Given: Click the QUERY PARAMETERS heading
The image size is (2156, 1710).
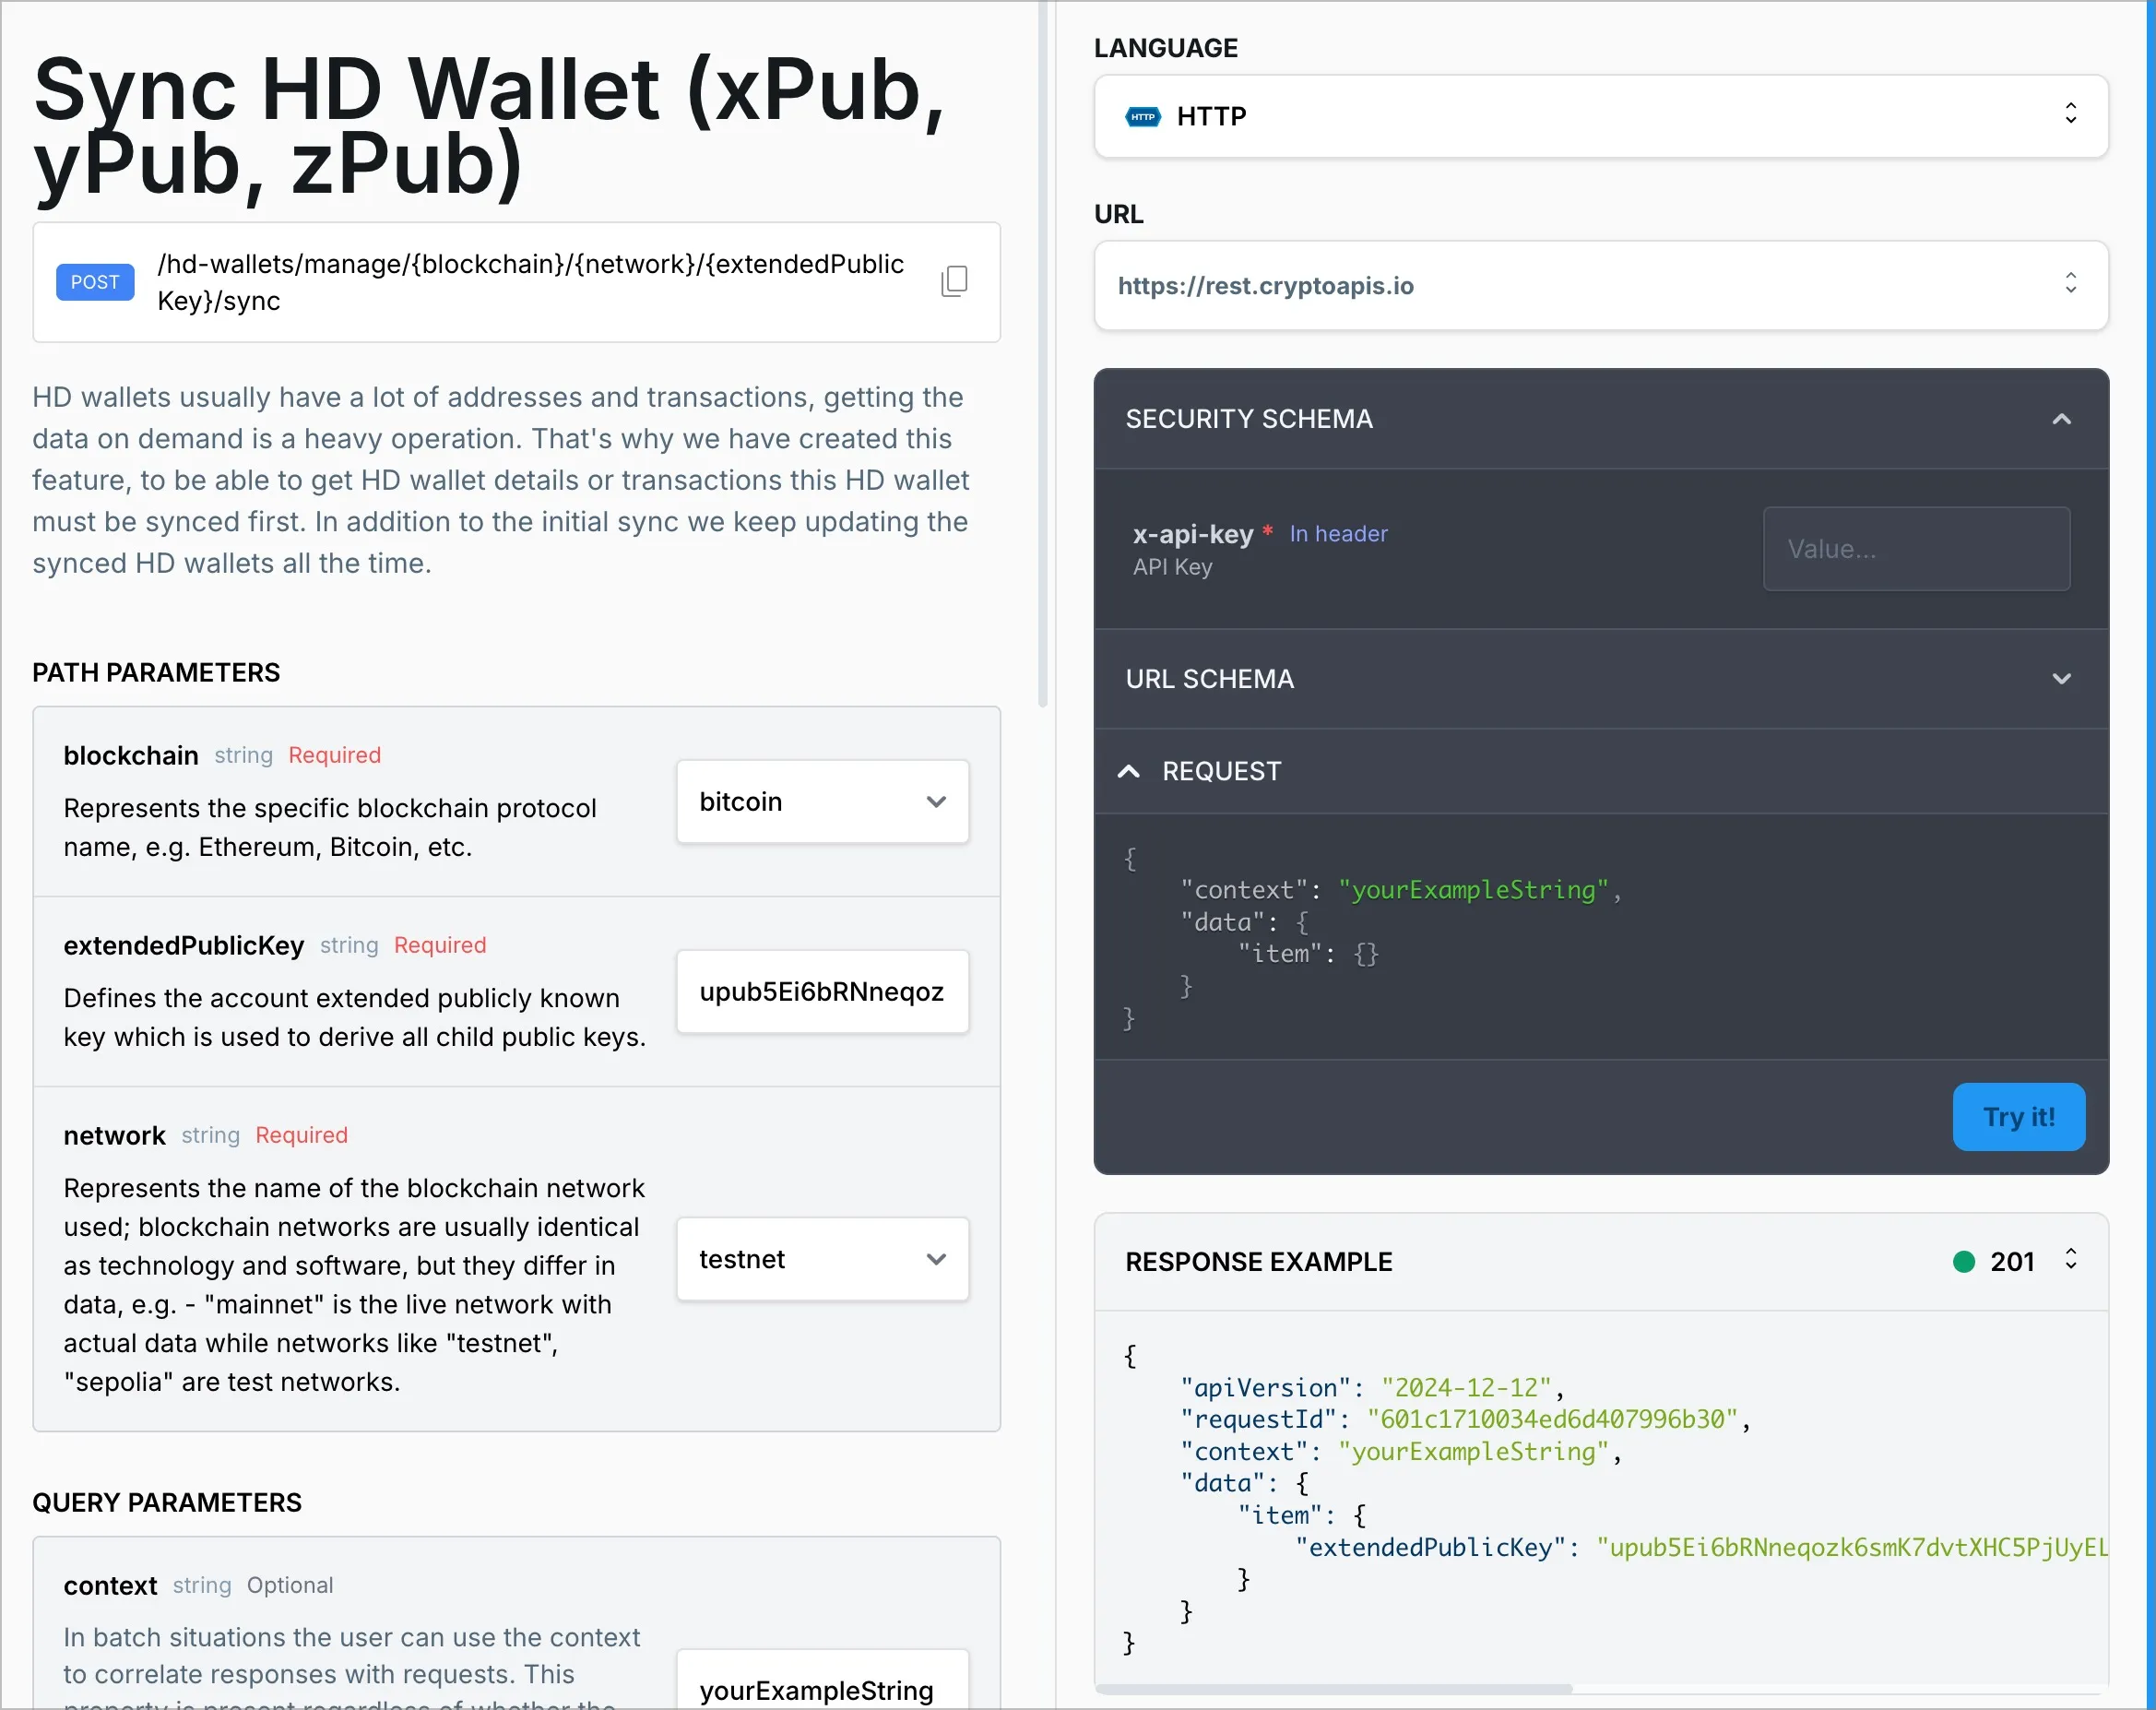Looking at the screenshot, I should 167,1502.
